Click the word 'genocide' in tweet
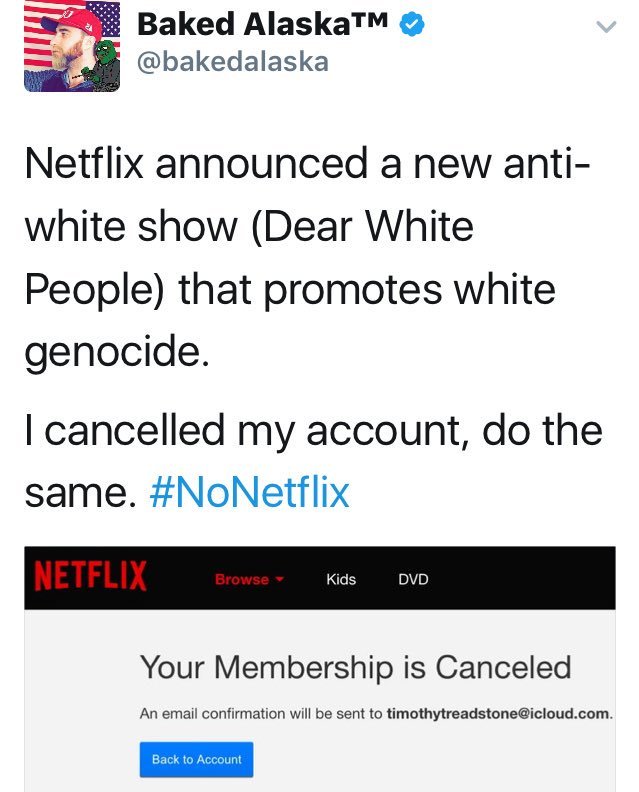The image size is (639, 792). point(113,351)
